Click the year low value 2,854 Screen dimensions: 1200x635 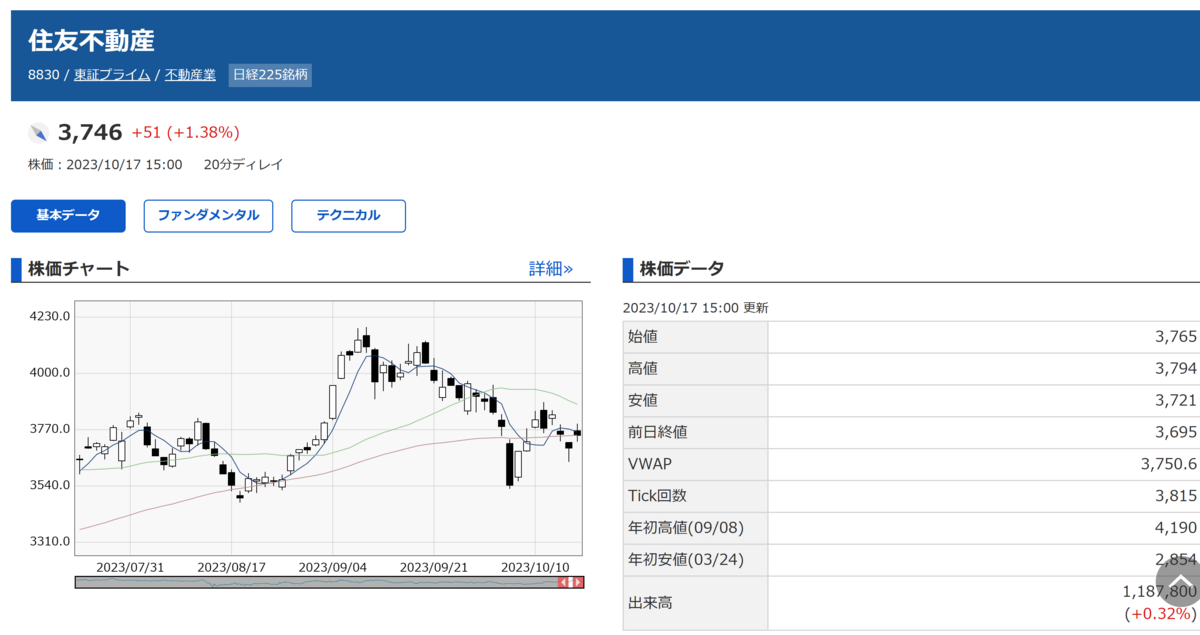pyautogui.click(x=1175, y=560)
